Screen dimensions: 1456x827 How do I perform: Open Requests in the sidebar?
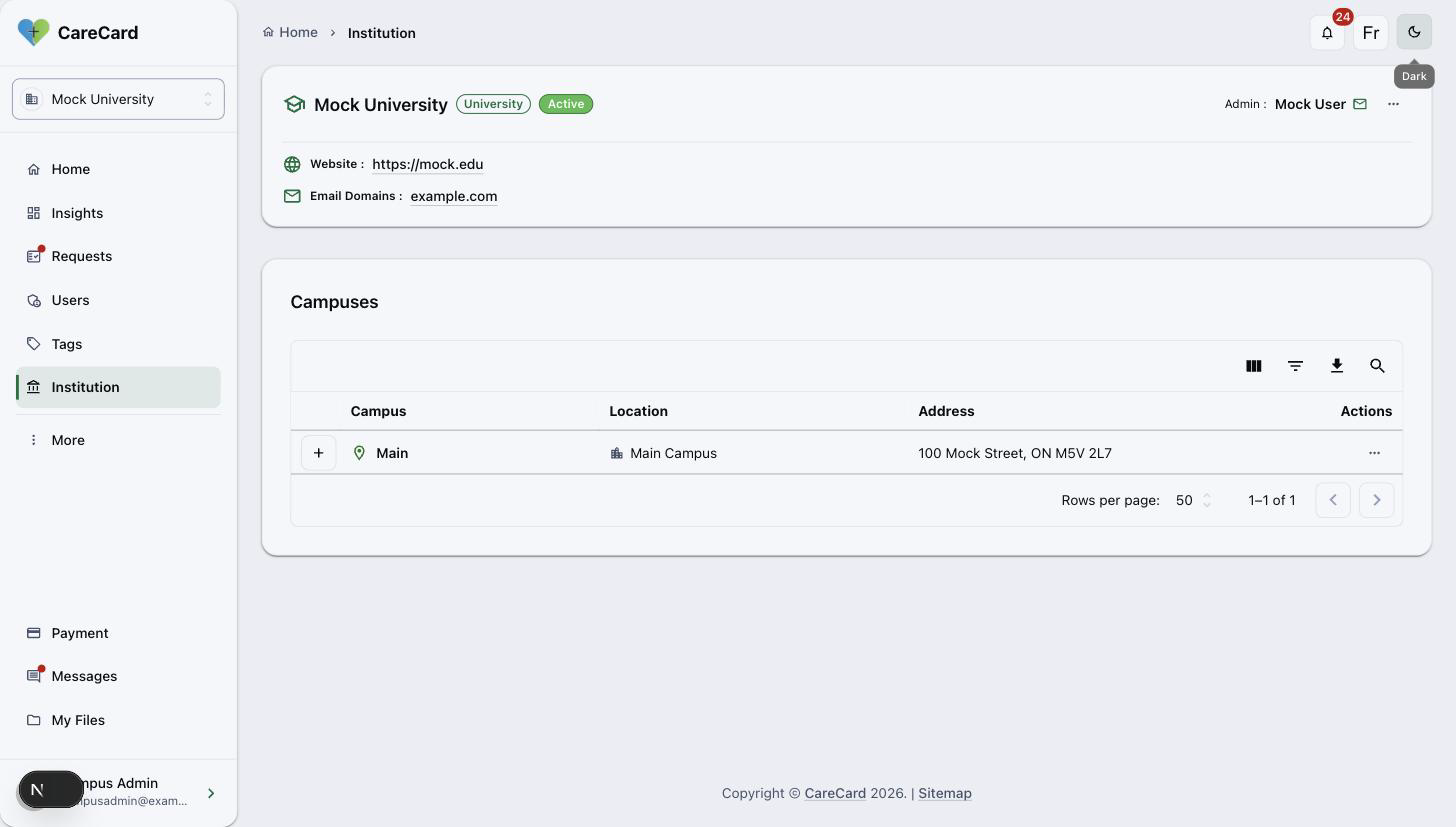coord(118,256)
